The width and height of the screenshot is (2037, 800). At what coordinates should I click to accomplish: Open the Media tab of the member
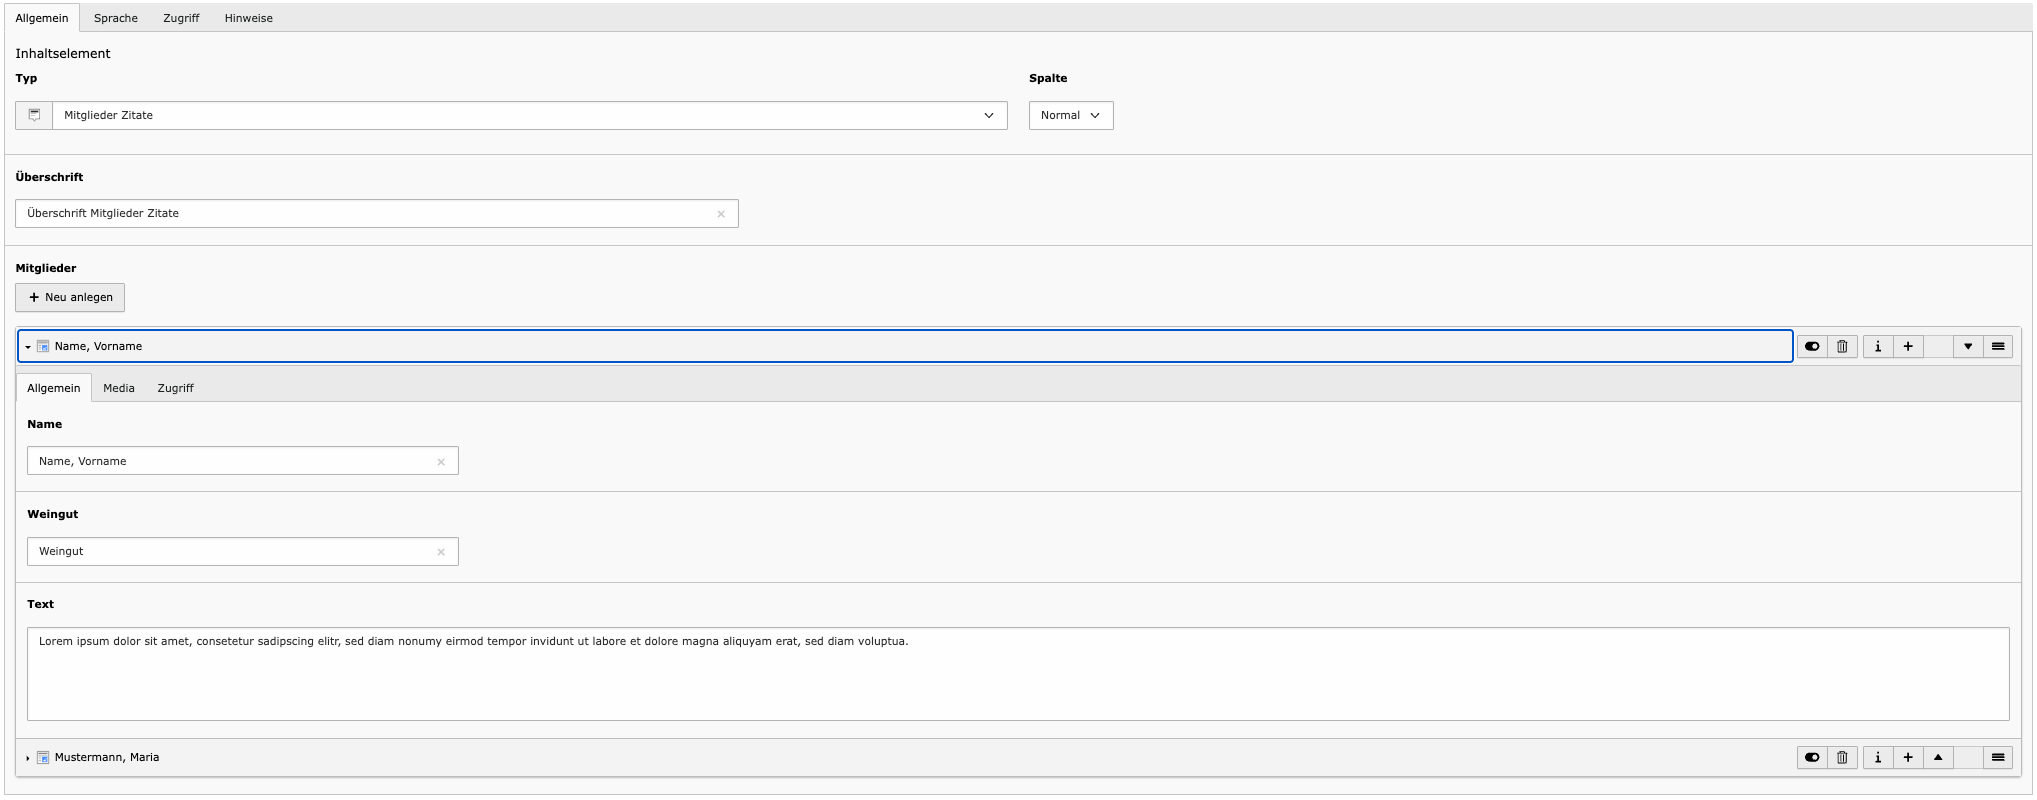pos(119,388)
